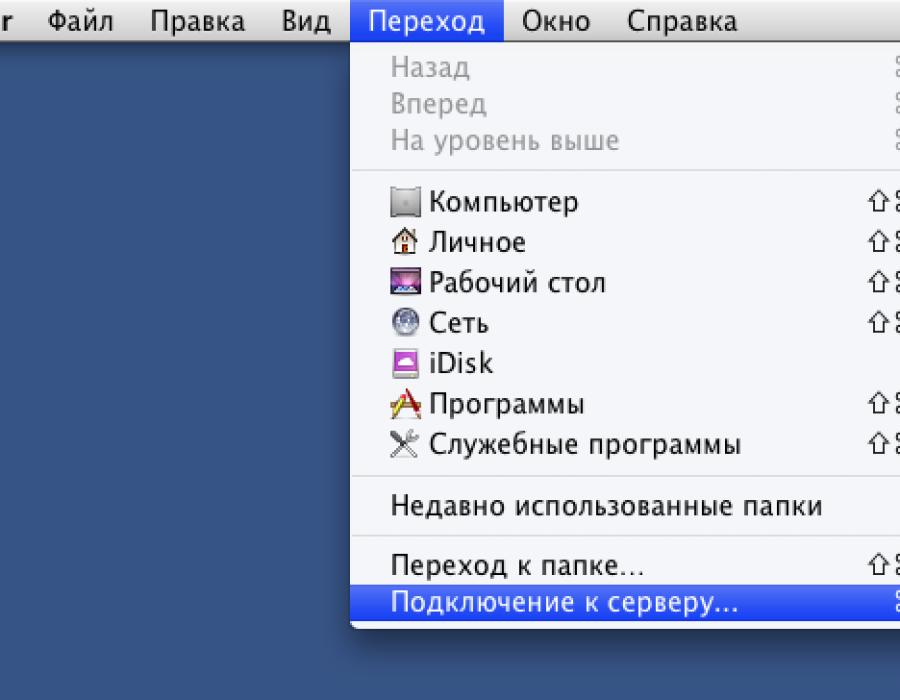Image resolution: width=900 pixels, height=700 pixels.
Task: Select the Рабочий стол entry text
Action: 517,282
